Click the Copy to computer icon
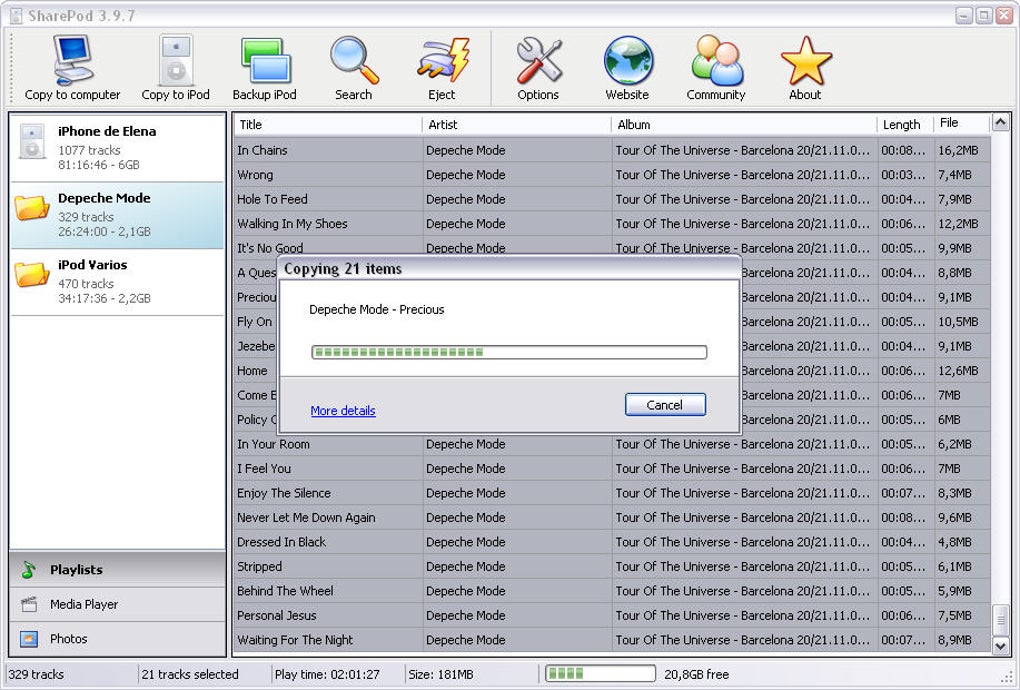This screenshot has width=1020, height=690. point(72,68)
